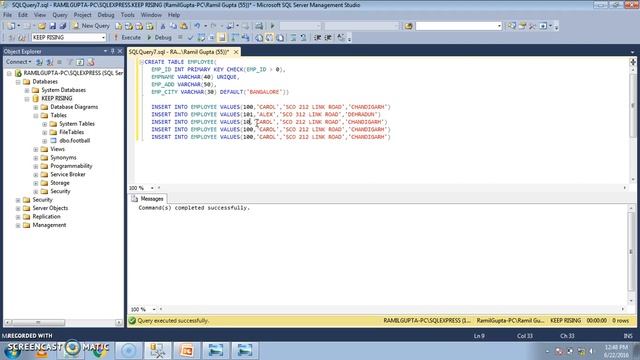640x360 pixels.
Task: Increase indent toolbar icon
Action: pyautogui.click(x=328, y=37)
